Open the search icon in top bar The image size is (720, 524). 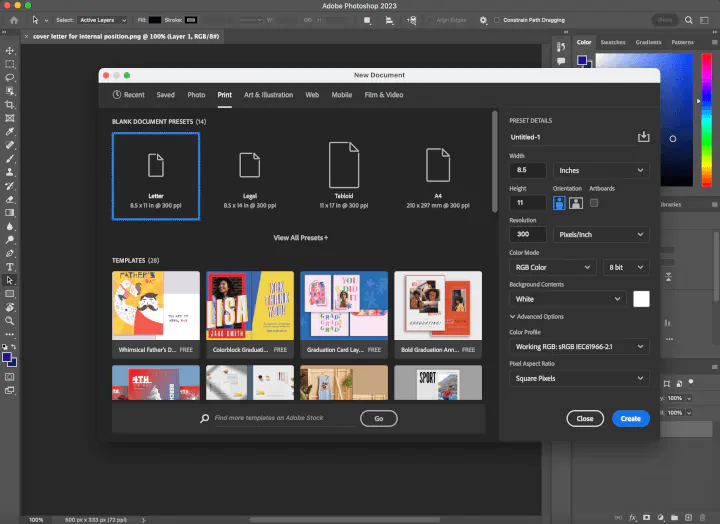coord(688,20)
